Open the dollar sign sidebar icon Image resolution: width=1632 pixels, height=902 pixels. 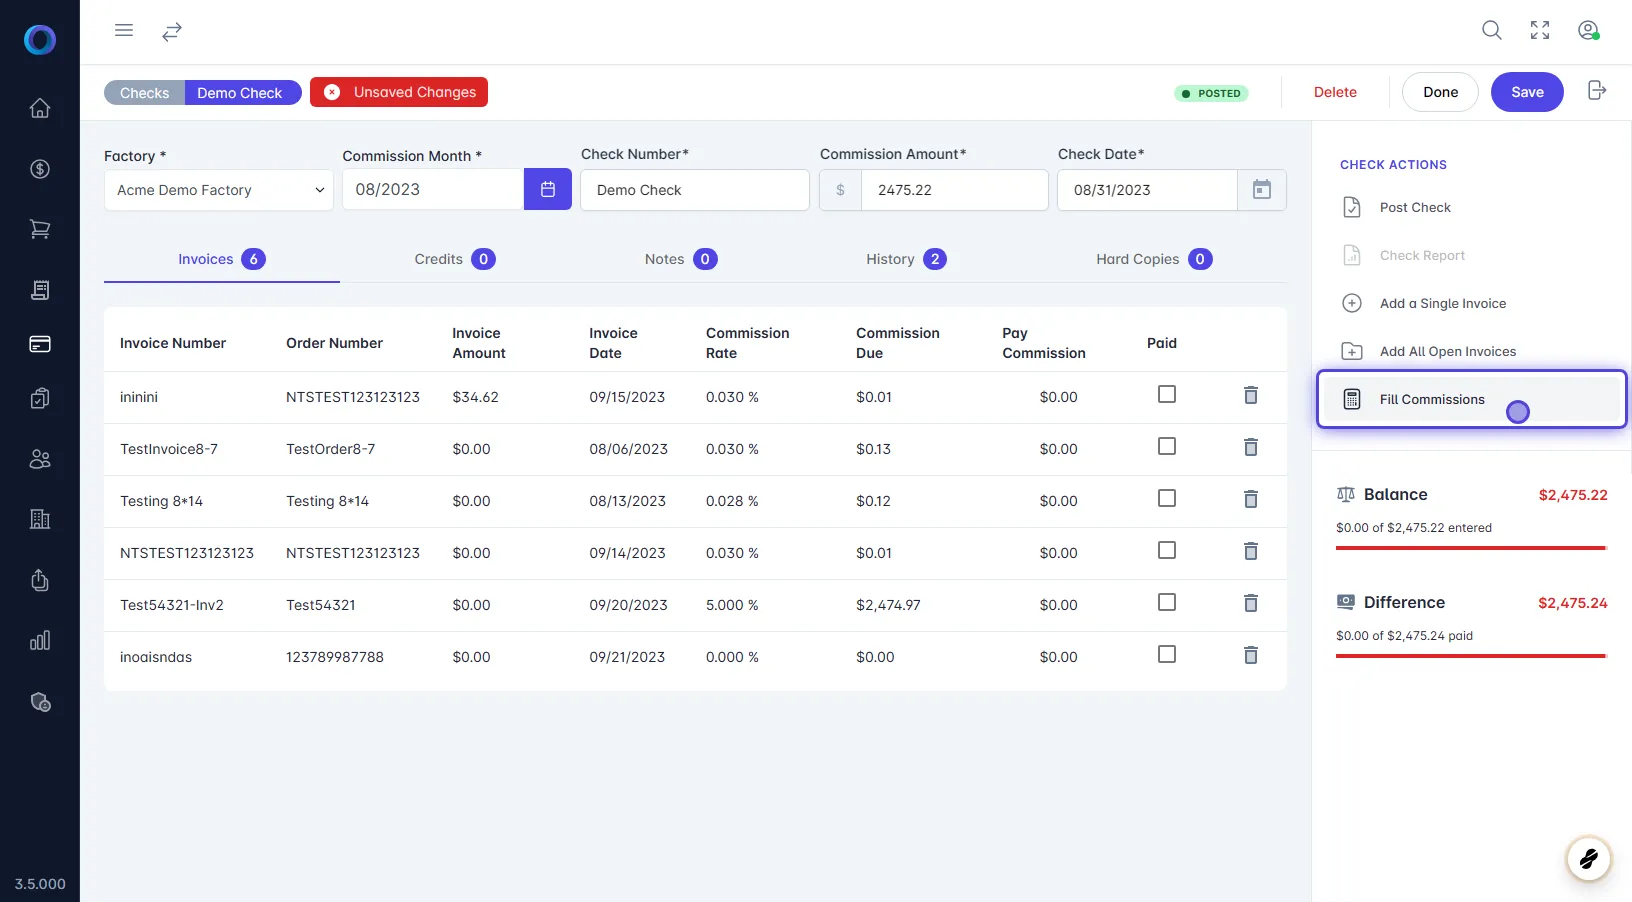pos(40,169)
